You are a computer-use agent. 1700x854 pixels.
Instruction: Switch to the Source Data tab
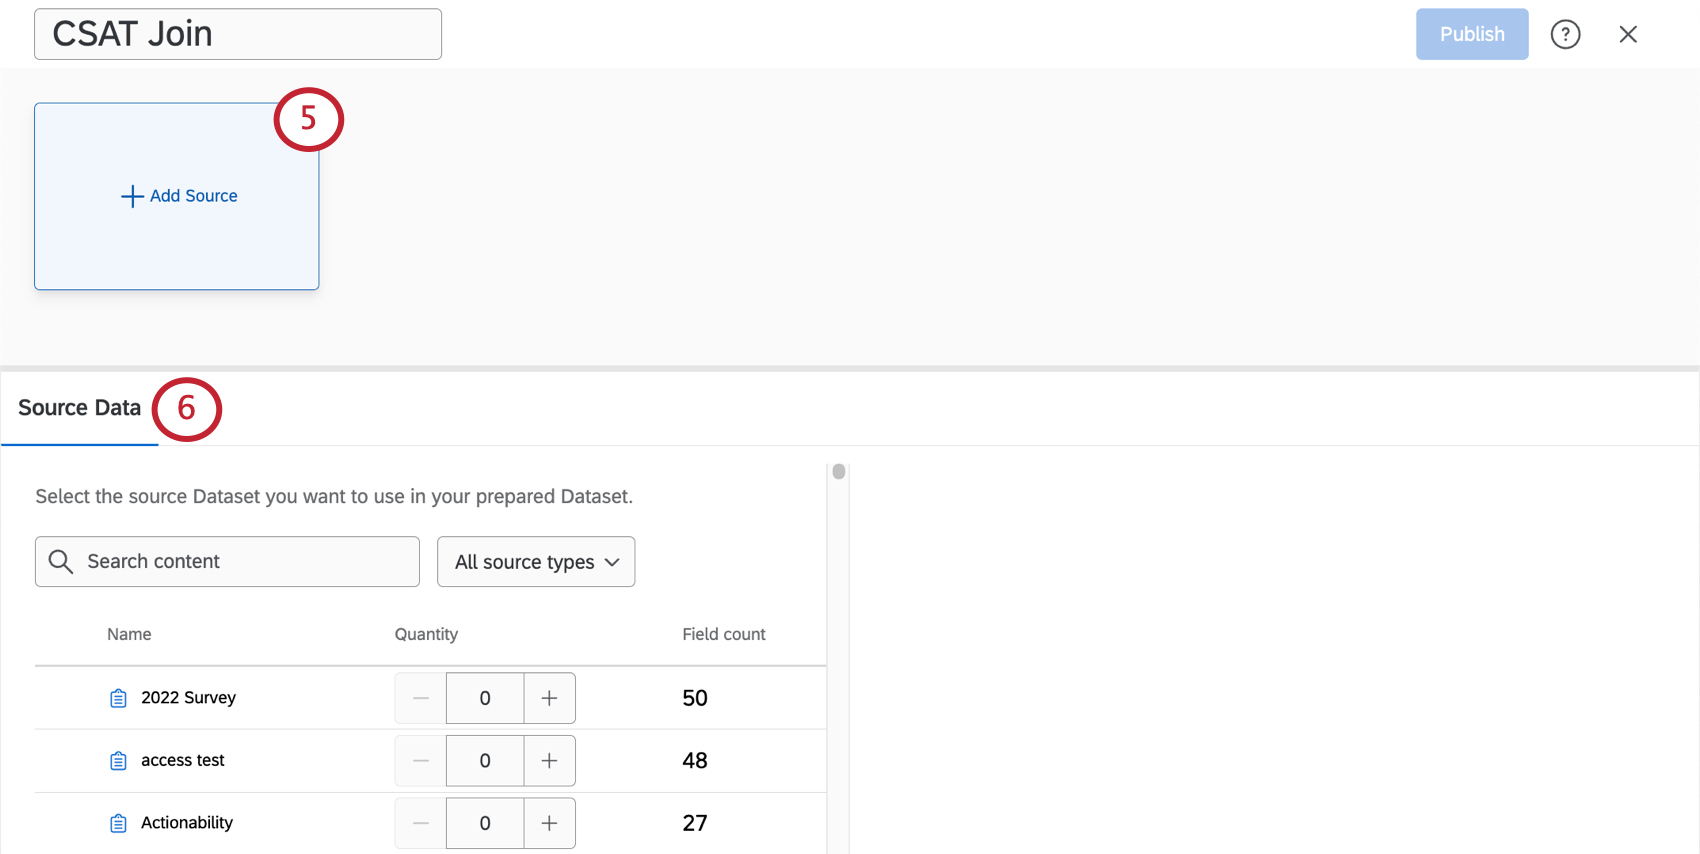pos(79,408)
